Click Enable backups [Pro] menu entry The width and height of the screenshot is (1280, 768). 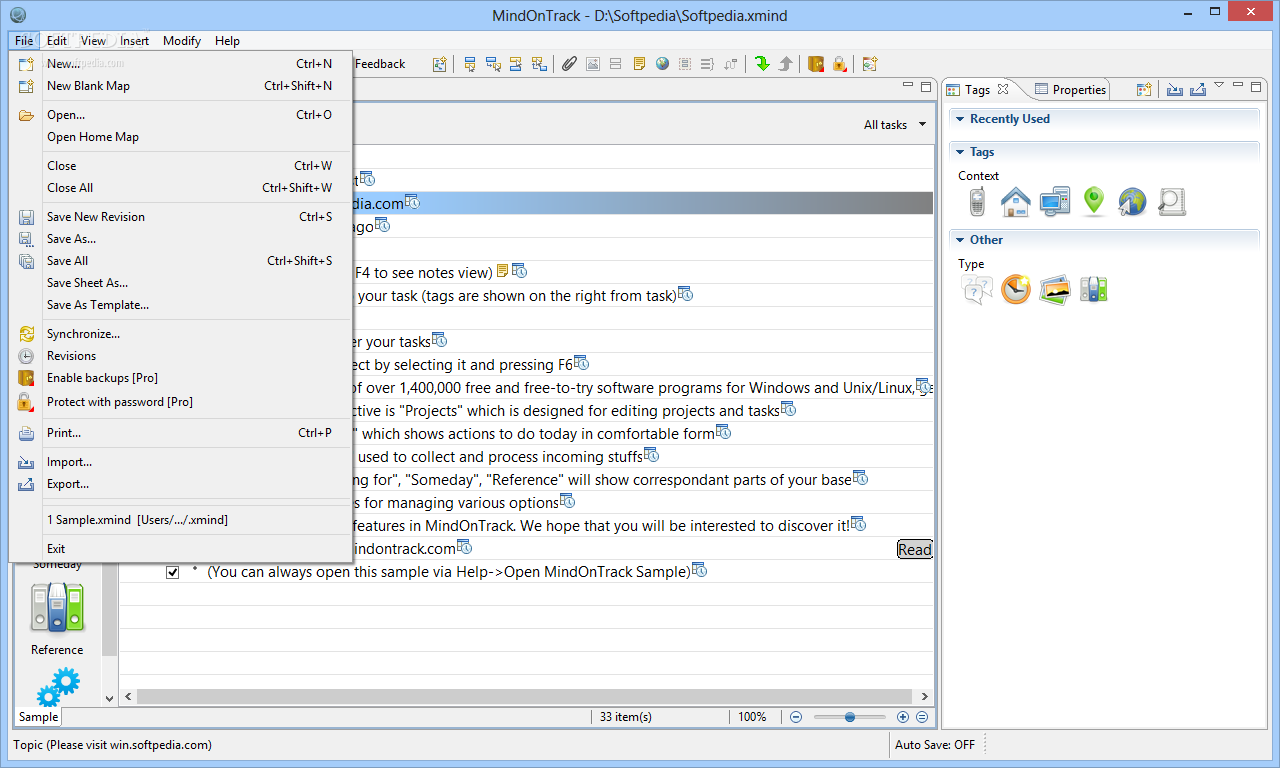181,378
